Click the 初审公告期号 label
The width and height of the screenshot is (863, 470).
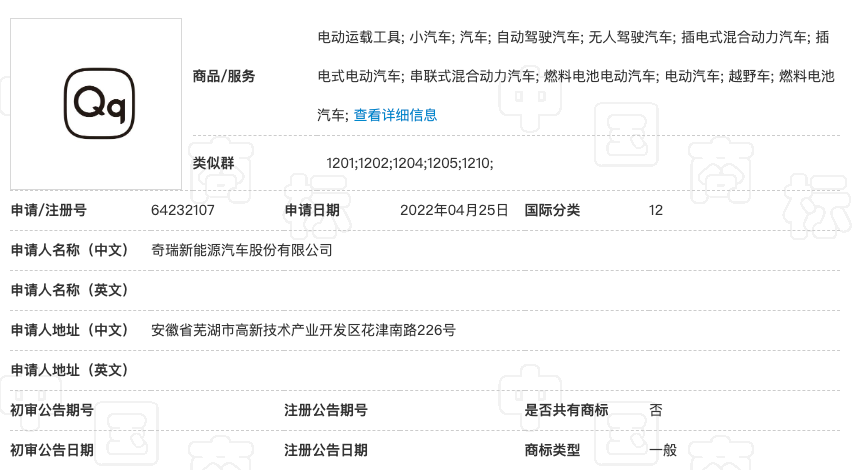click(52, 410)
